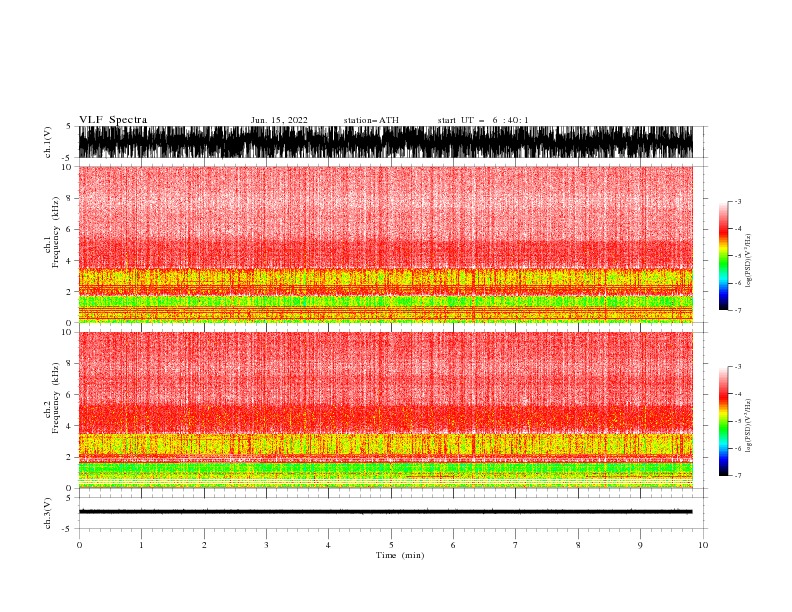Click the 'start UT = 6 :40: 1' text

point(483,120)
